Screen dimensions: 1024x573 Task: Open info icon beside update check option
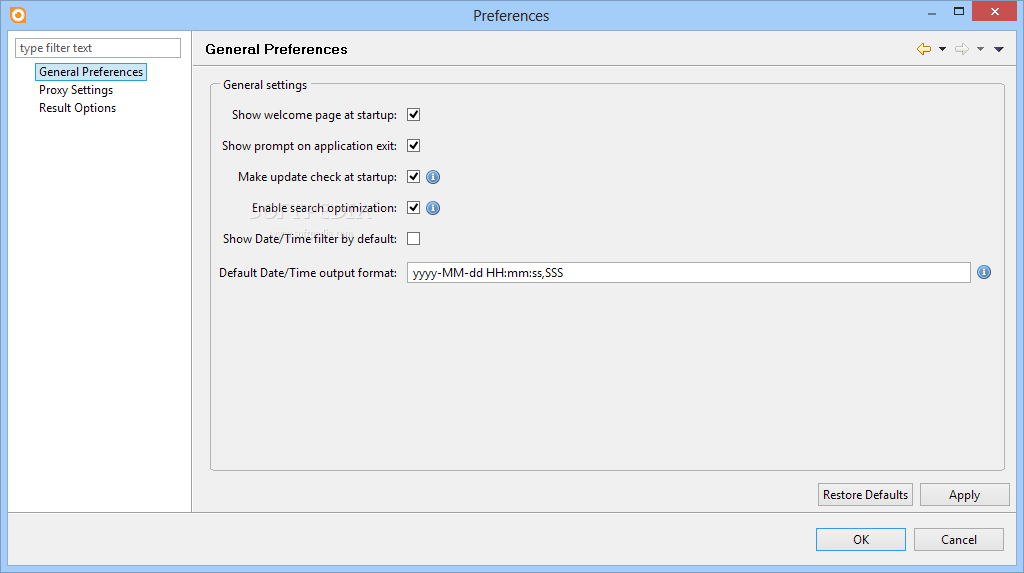pos(433,177)
